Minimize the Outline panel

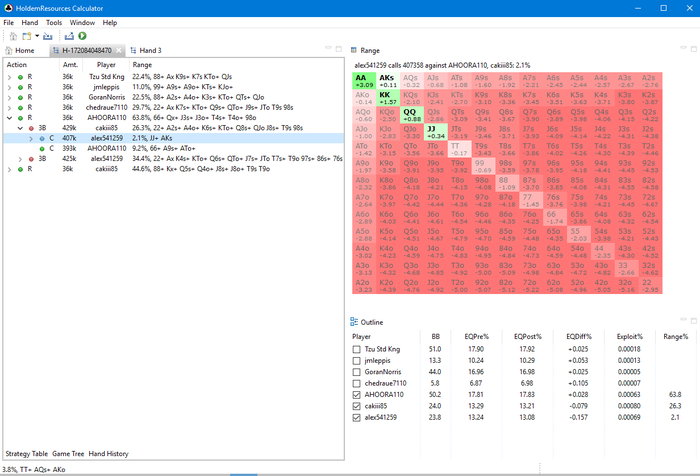(683, 320)
